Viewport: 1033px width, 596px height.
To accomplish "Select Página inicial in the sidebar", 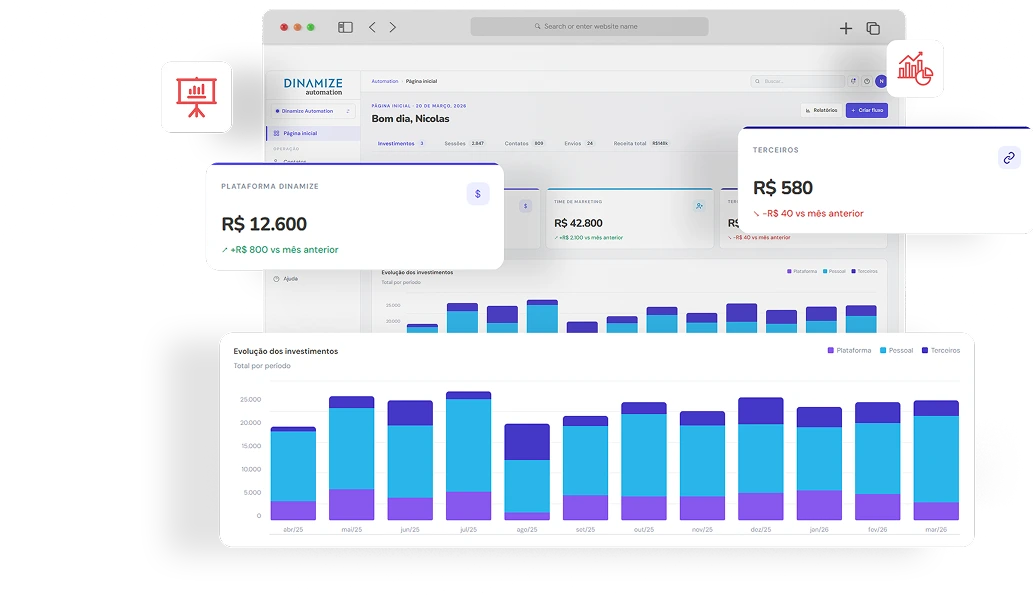I will click(314, 133).
